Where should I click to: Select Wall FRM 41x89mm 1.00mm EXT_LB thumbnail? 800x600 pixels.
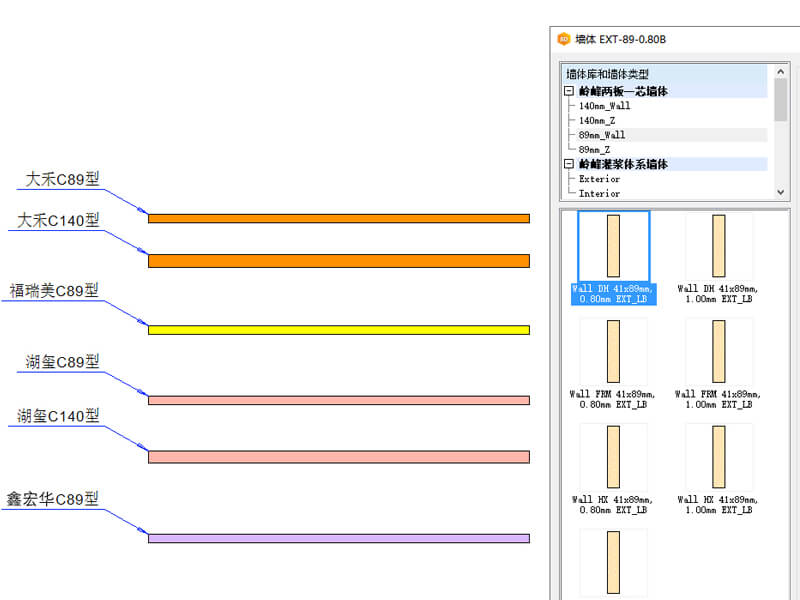tap(718, 352)
